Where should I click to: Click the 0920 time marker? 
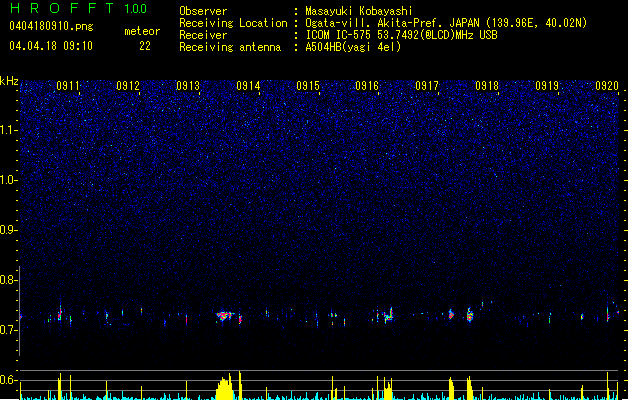(607, 86)
